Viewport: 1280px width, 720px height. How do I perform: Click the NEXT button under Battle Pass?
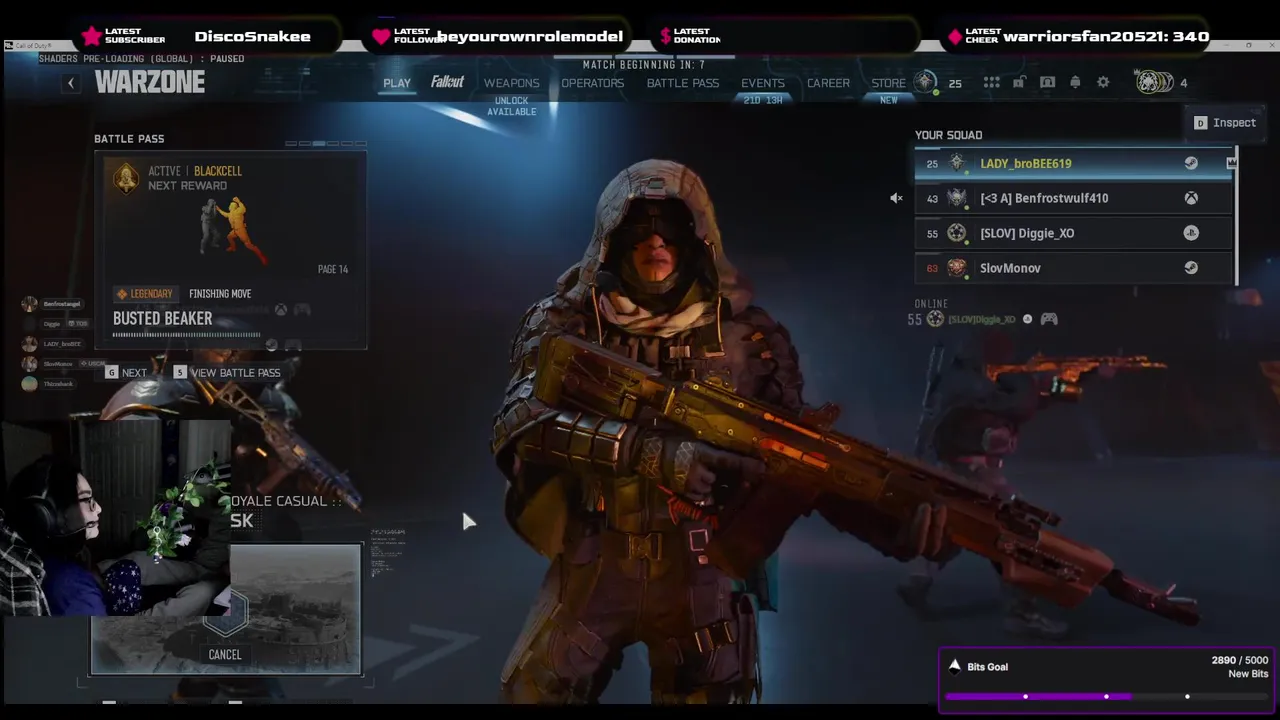click(126, 372)
